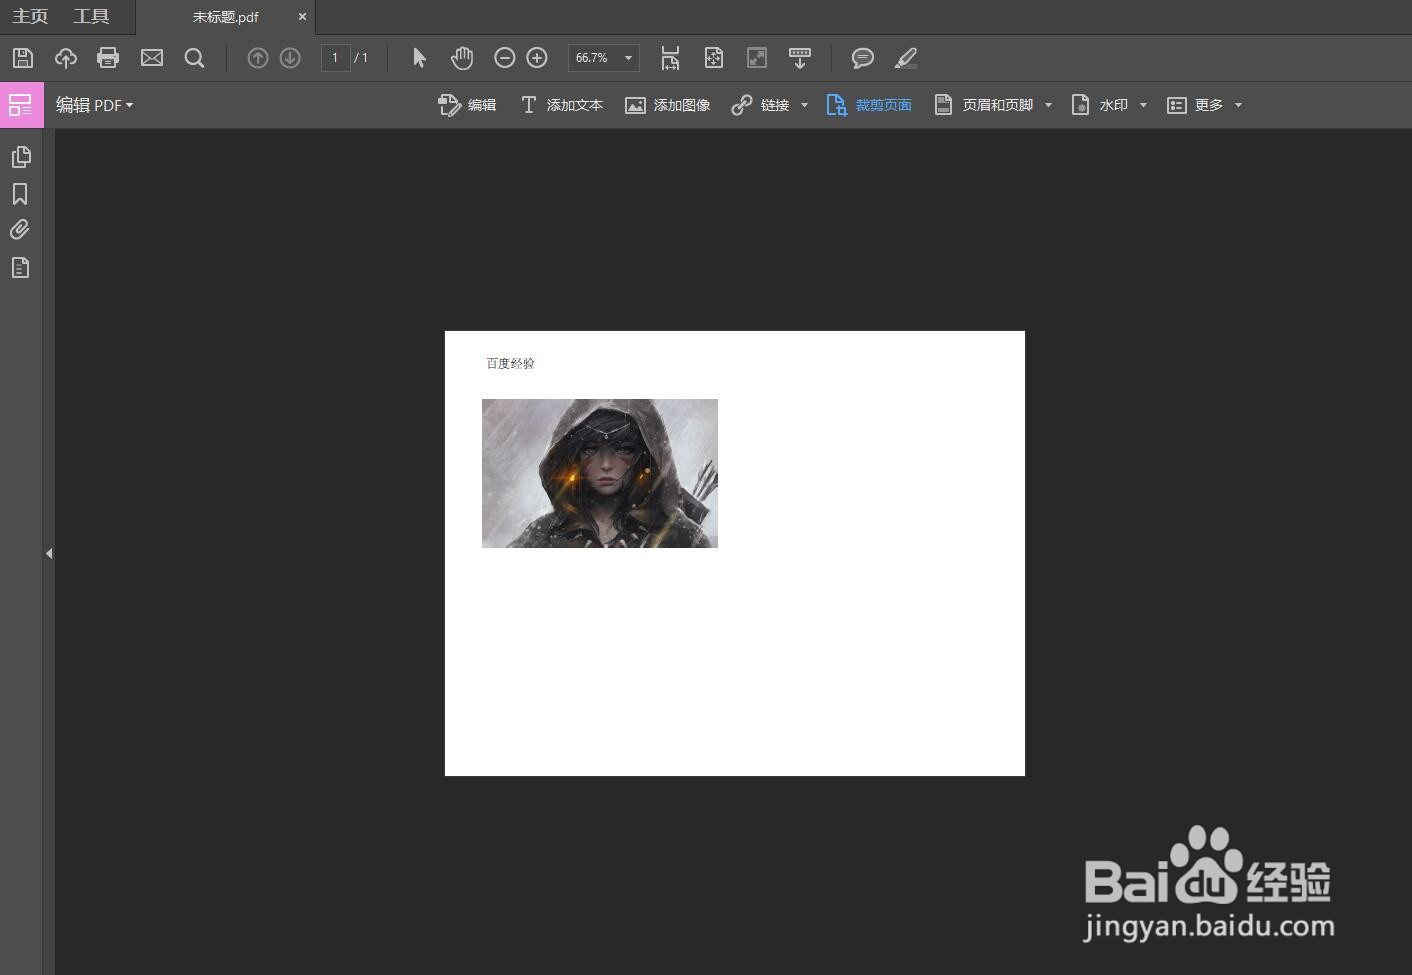Open the bookmarks panel
The image size is (1412, 975).
[x=20, y=194]
